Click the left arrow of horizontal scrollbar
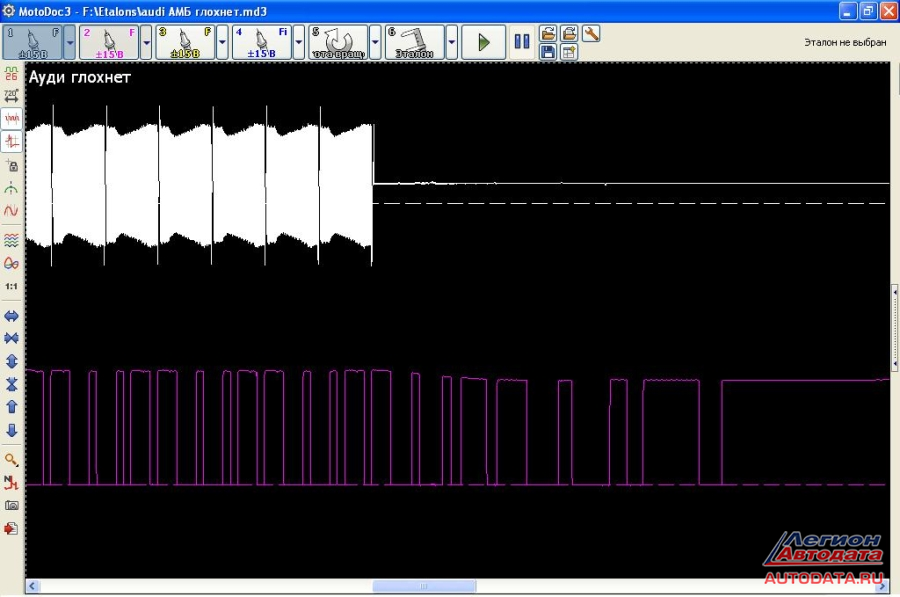This screenshot has width=900, height=597. pos(33,586)
